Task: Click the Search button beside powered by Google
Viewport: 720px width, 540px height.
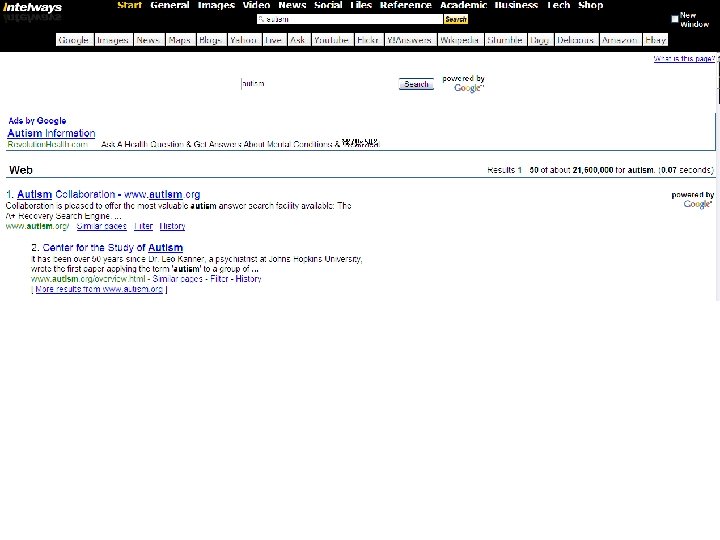Action: (x=416, y=84)
